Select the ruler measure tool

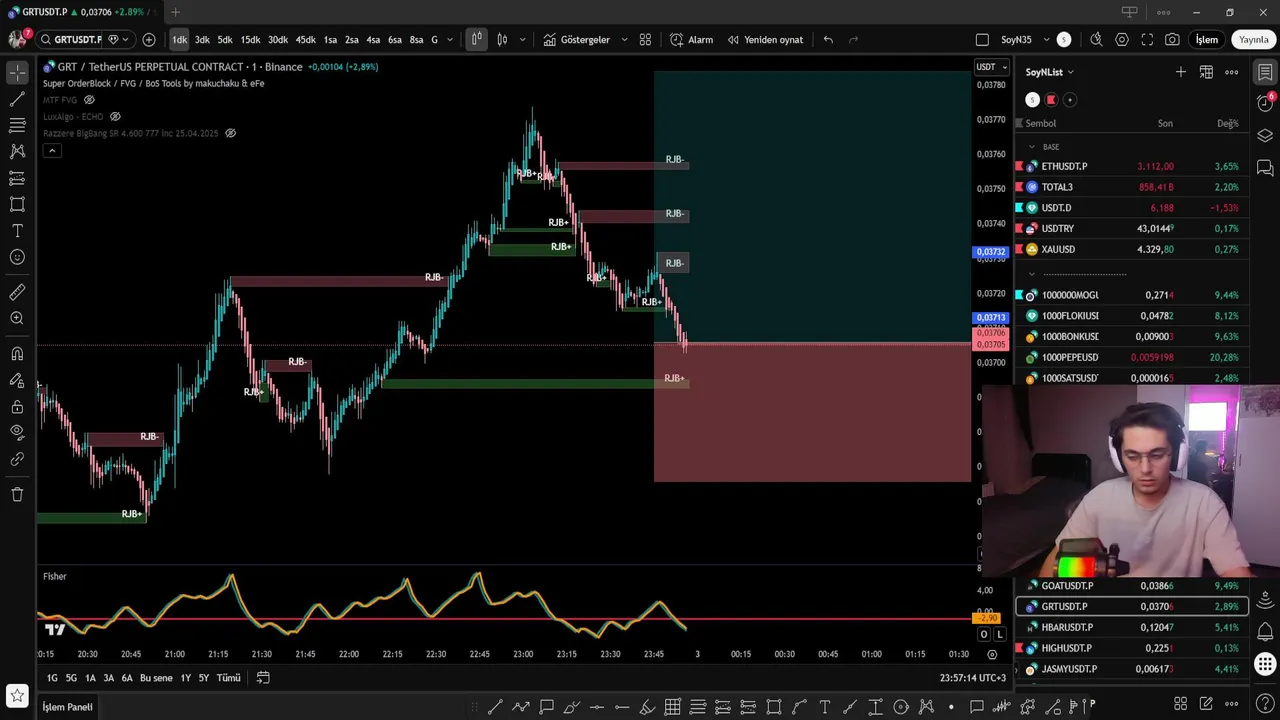pyautogui.click(x=17, y=292)
